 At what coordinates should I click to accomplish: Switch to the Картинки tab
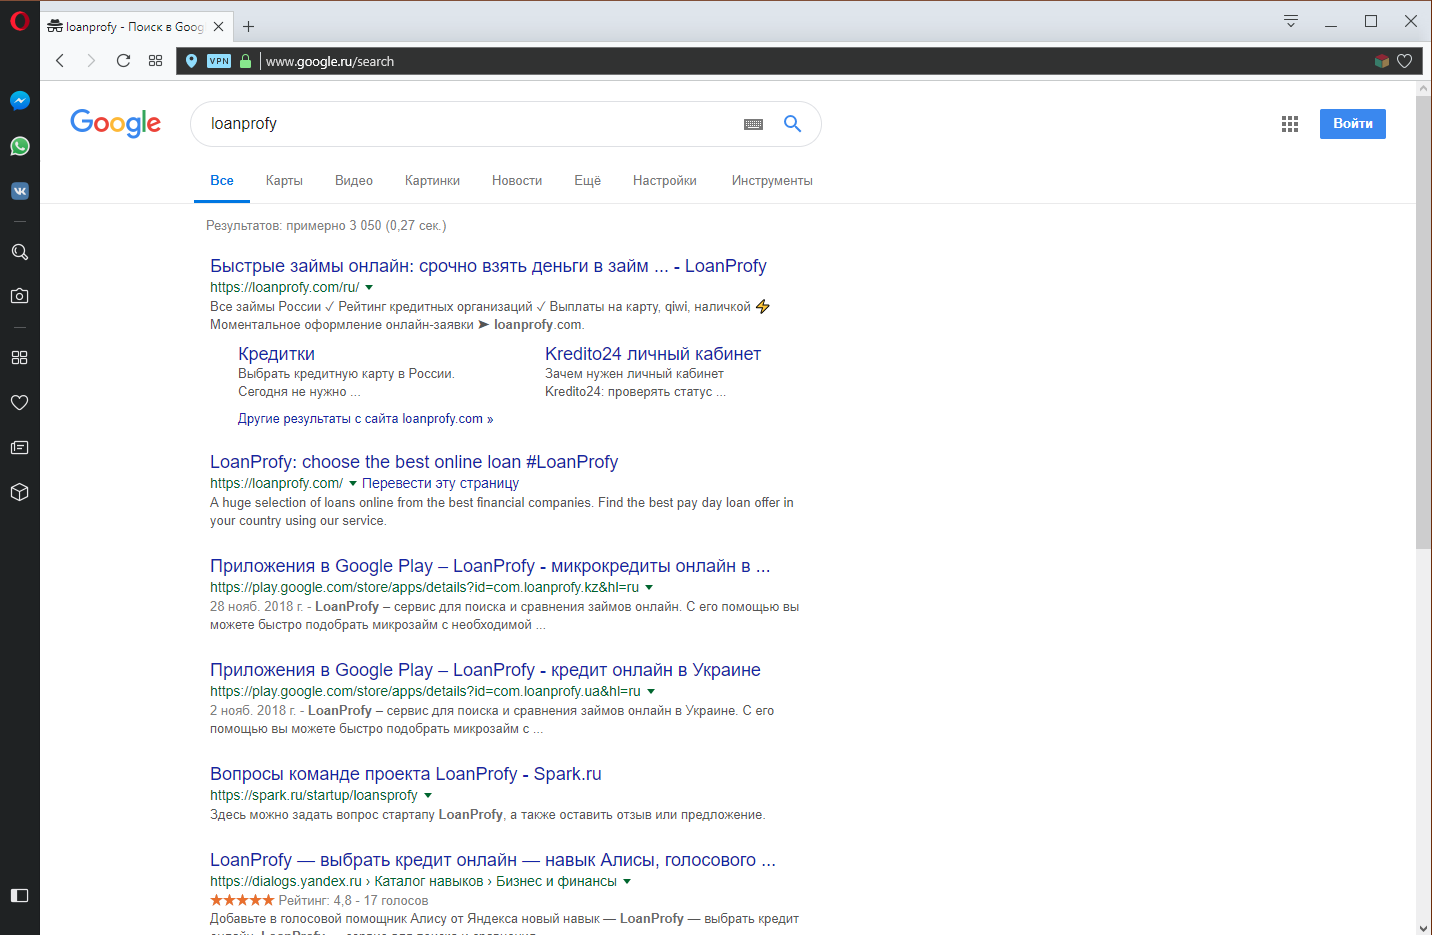pyautogui.click(x=432, y=181)
